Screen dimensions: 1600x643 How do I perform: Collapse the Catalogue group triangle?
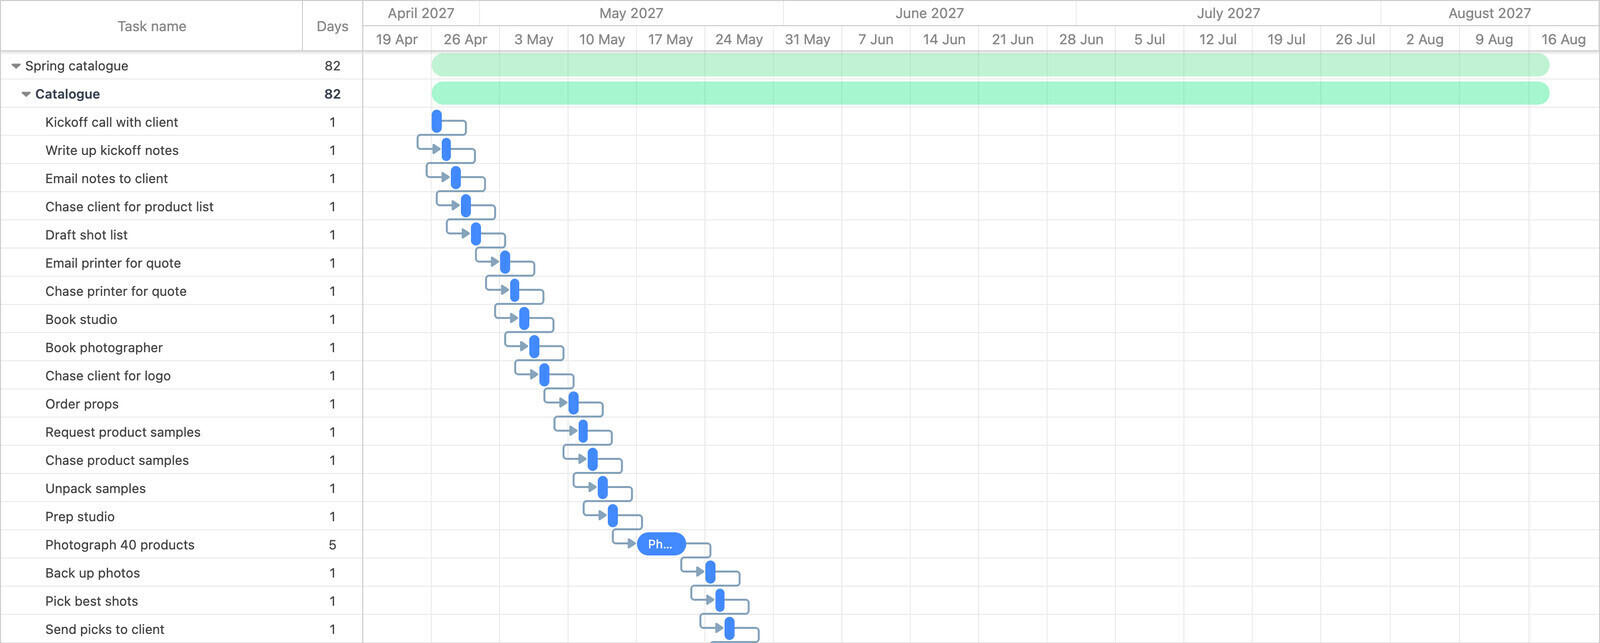(x=26, y=94)
